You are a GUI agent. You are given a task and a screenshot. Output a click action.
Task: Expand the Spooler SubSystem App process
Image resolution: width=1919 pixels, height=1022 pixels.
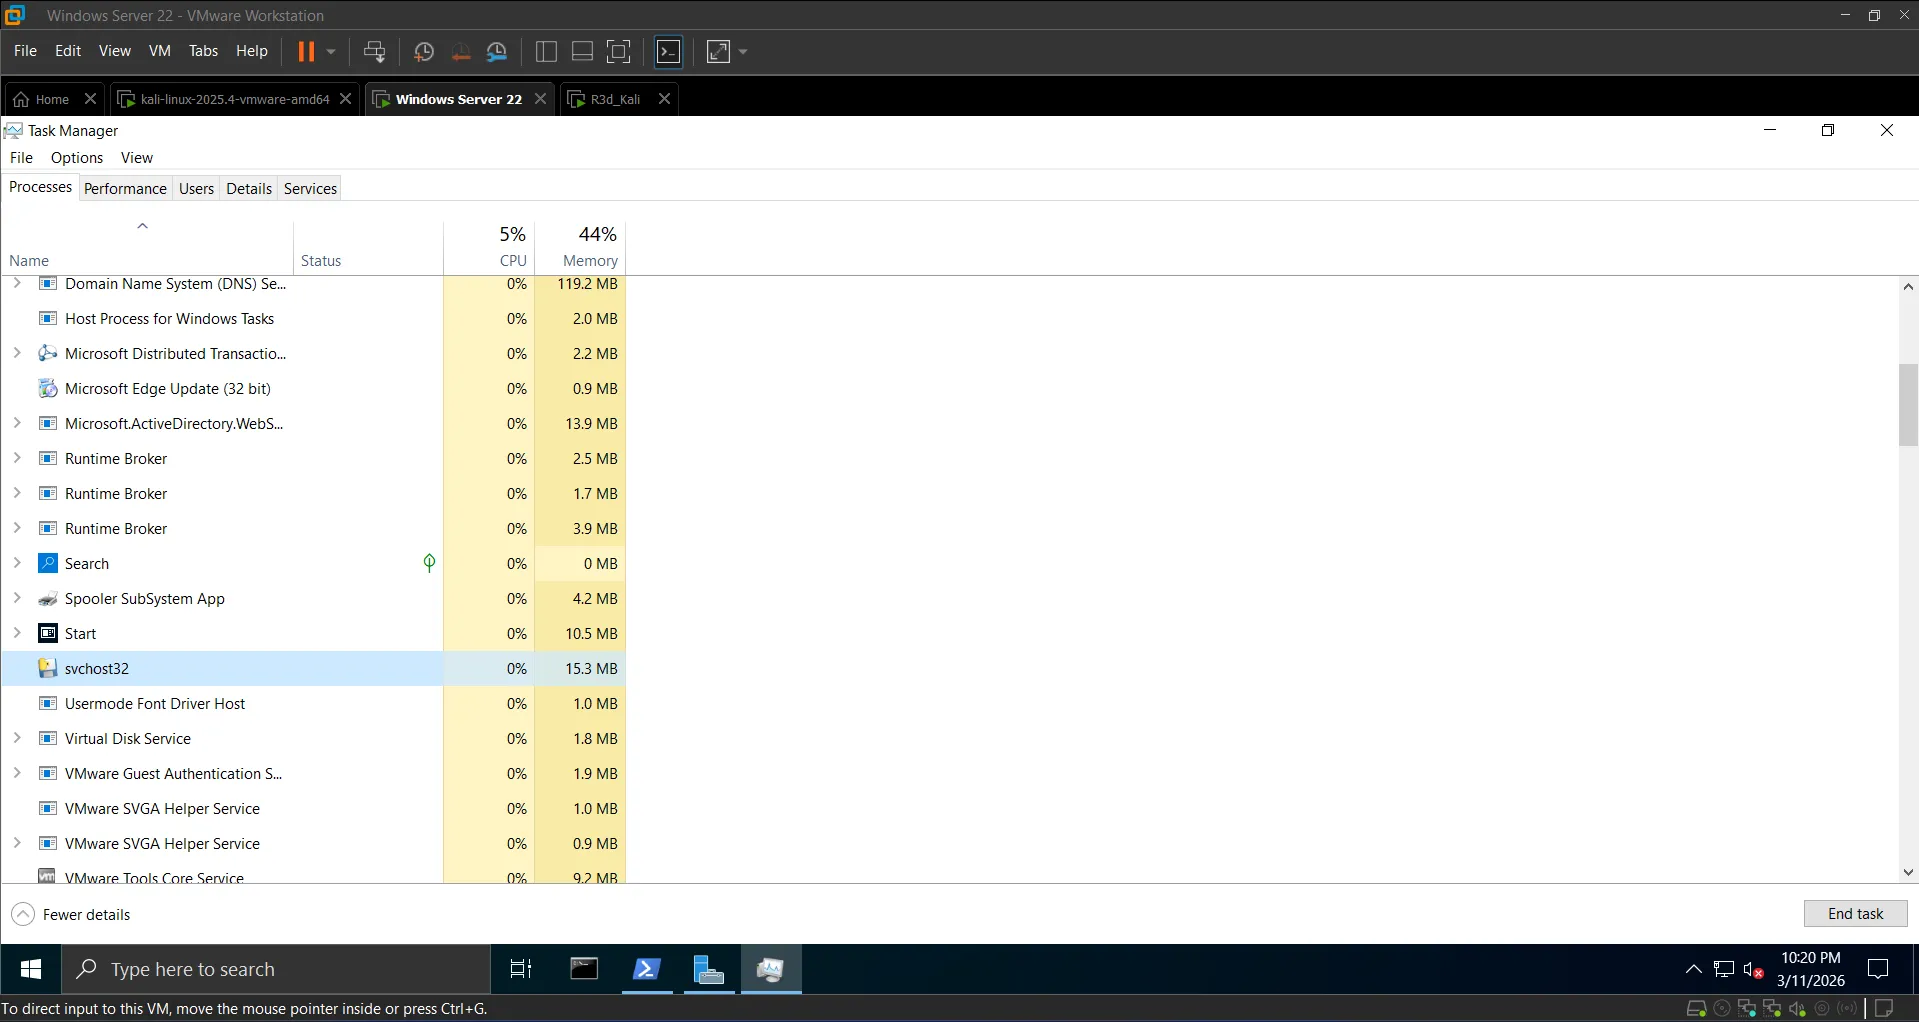coord(17,599)
